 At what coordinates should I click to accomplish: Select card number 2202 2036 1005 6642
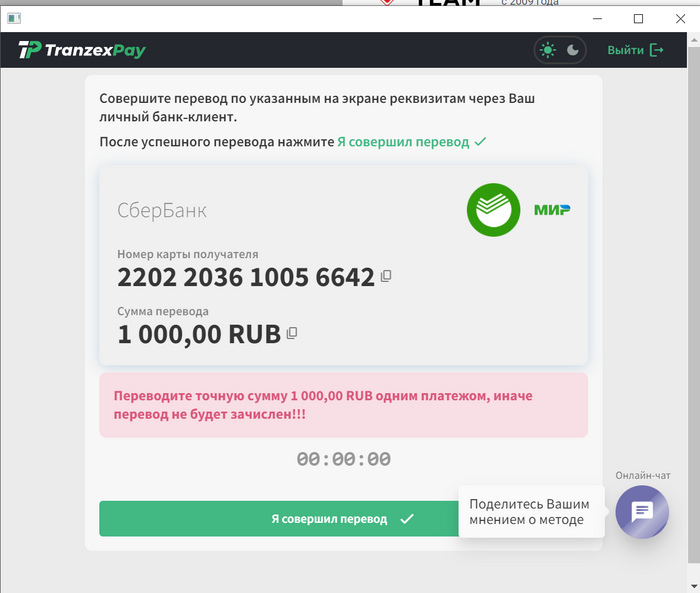tap(246, 277)
